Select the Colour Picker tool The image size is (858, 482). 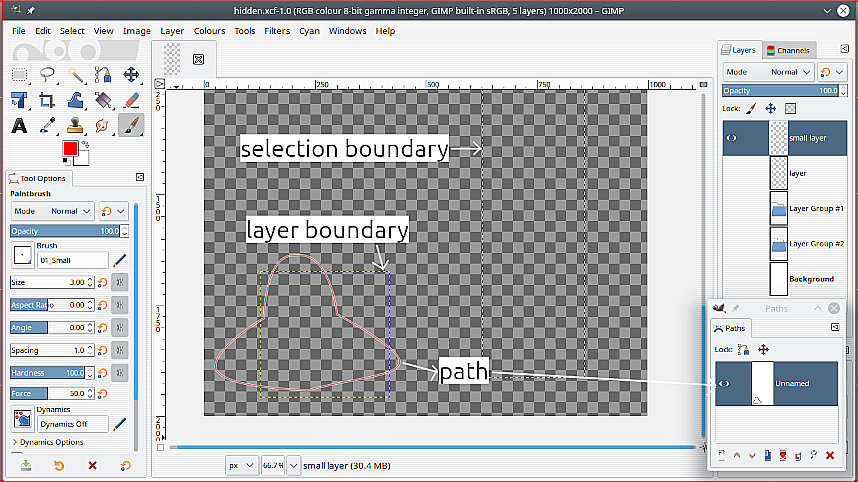point(48,125)
